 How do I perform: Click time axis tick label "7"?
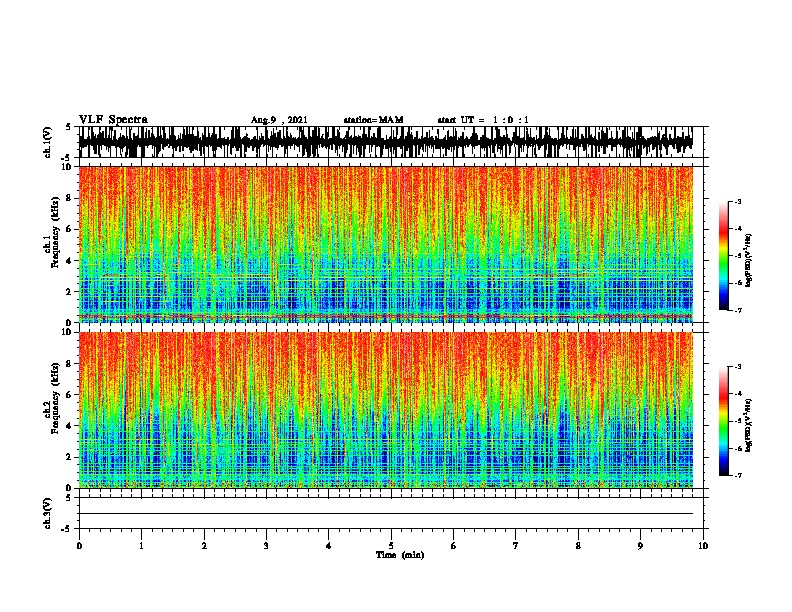coord(516,546)
